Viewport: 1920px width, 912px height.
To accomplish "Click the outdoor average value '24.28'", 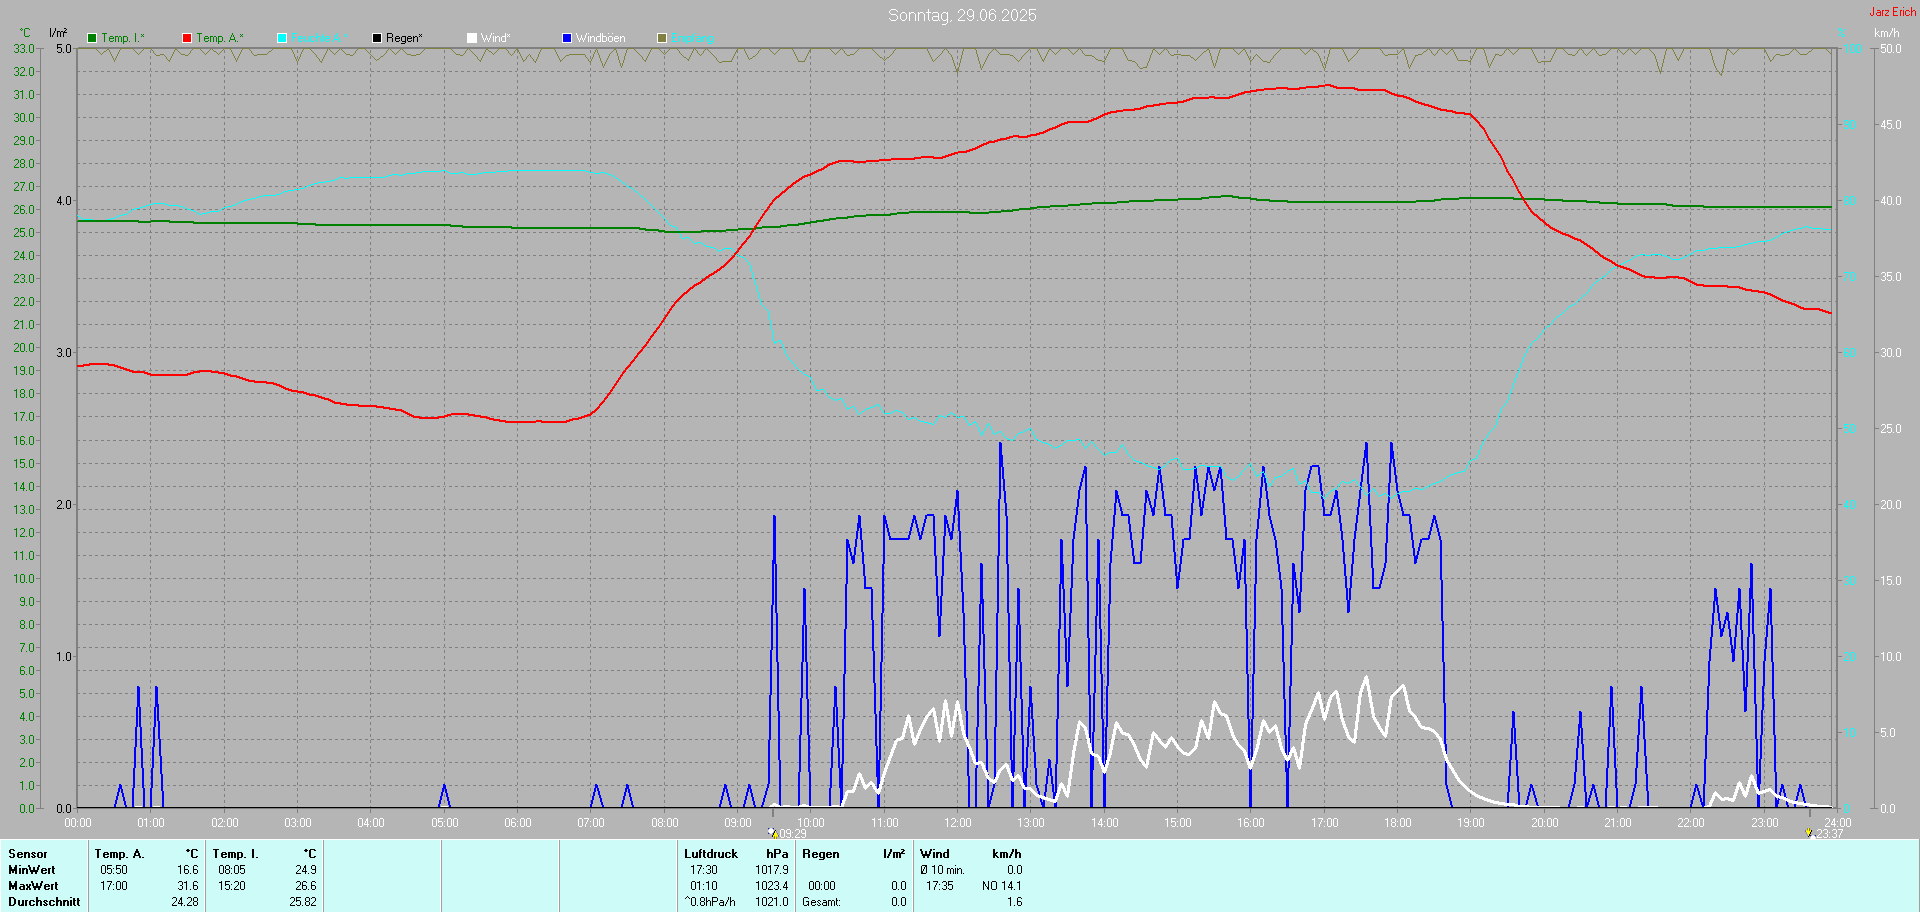I will [x=185, y=902].
